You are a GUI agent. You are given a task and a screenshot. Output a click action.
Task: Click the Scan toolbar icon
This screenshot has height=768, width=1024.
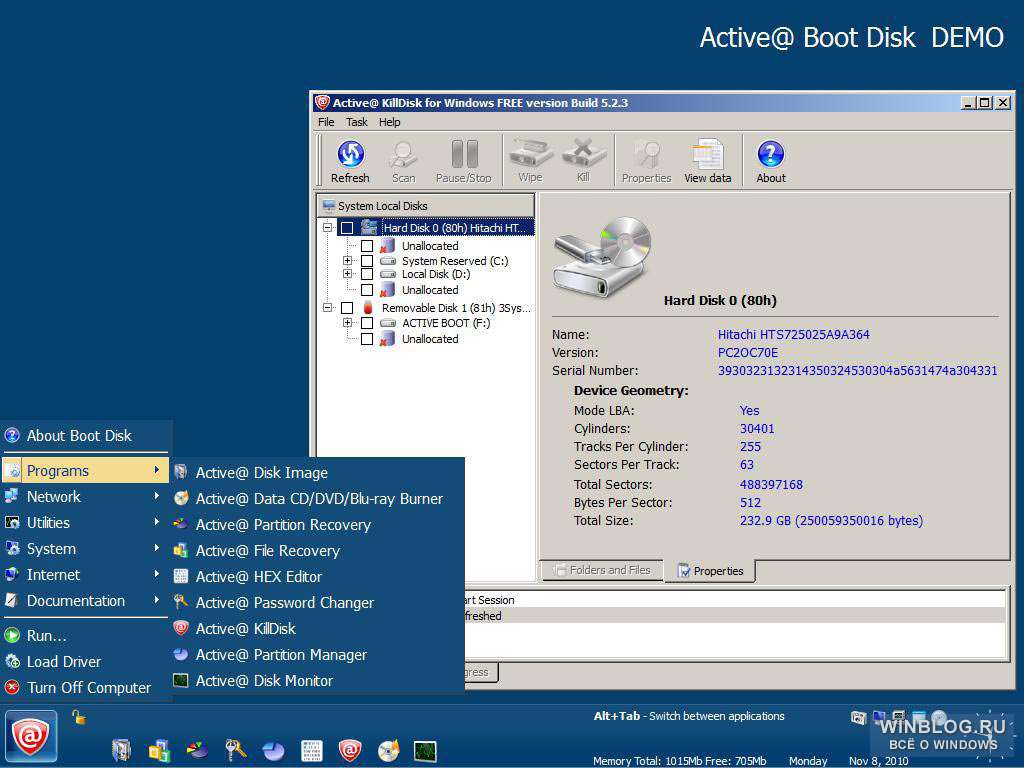coord(403,161)
